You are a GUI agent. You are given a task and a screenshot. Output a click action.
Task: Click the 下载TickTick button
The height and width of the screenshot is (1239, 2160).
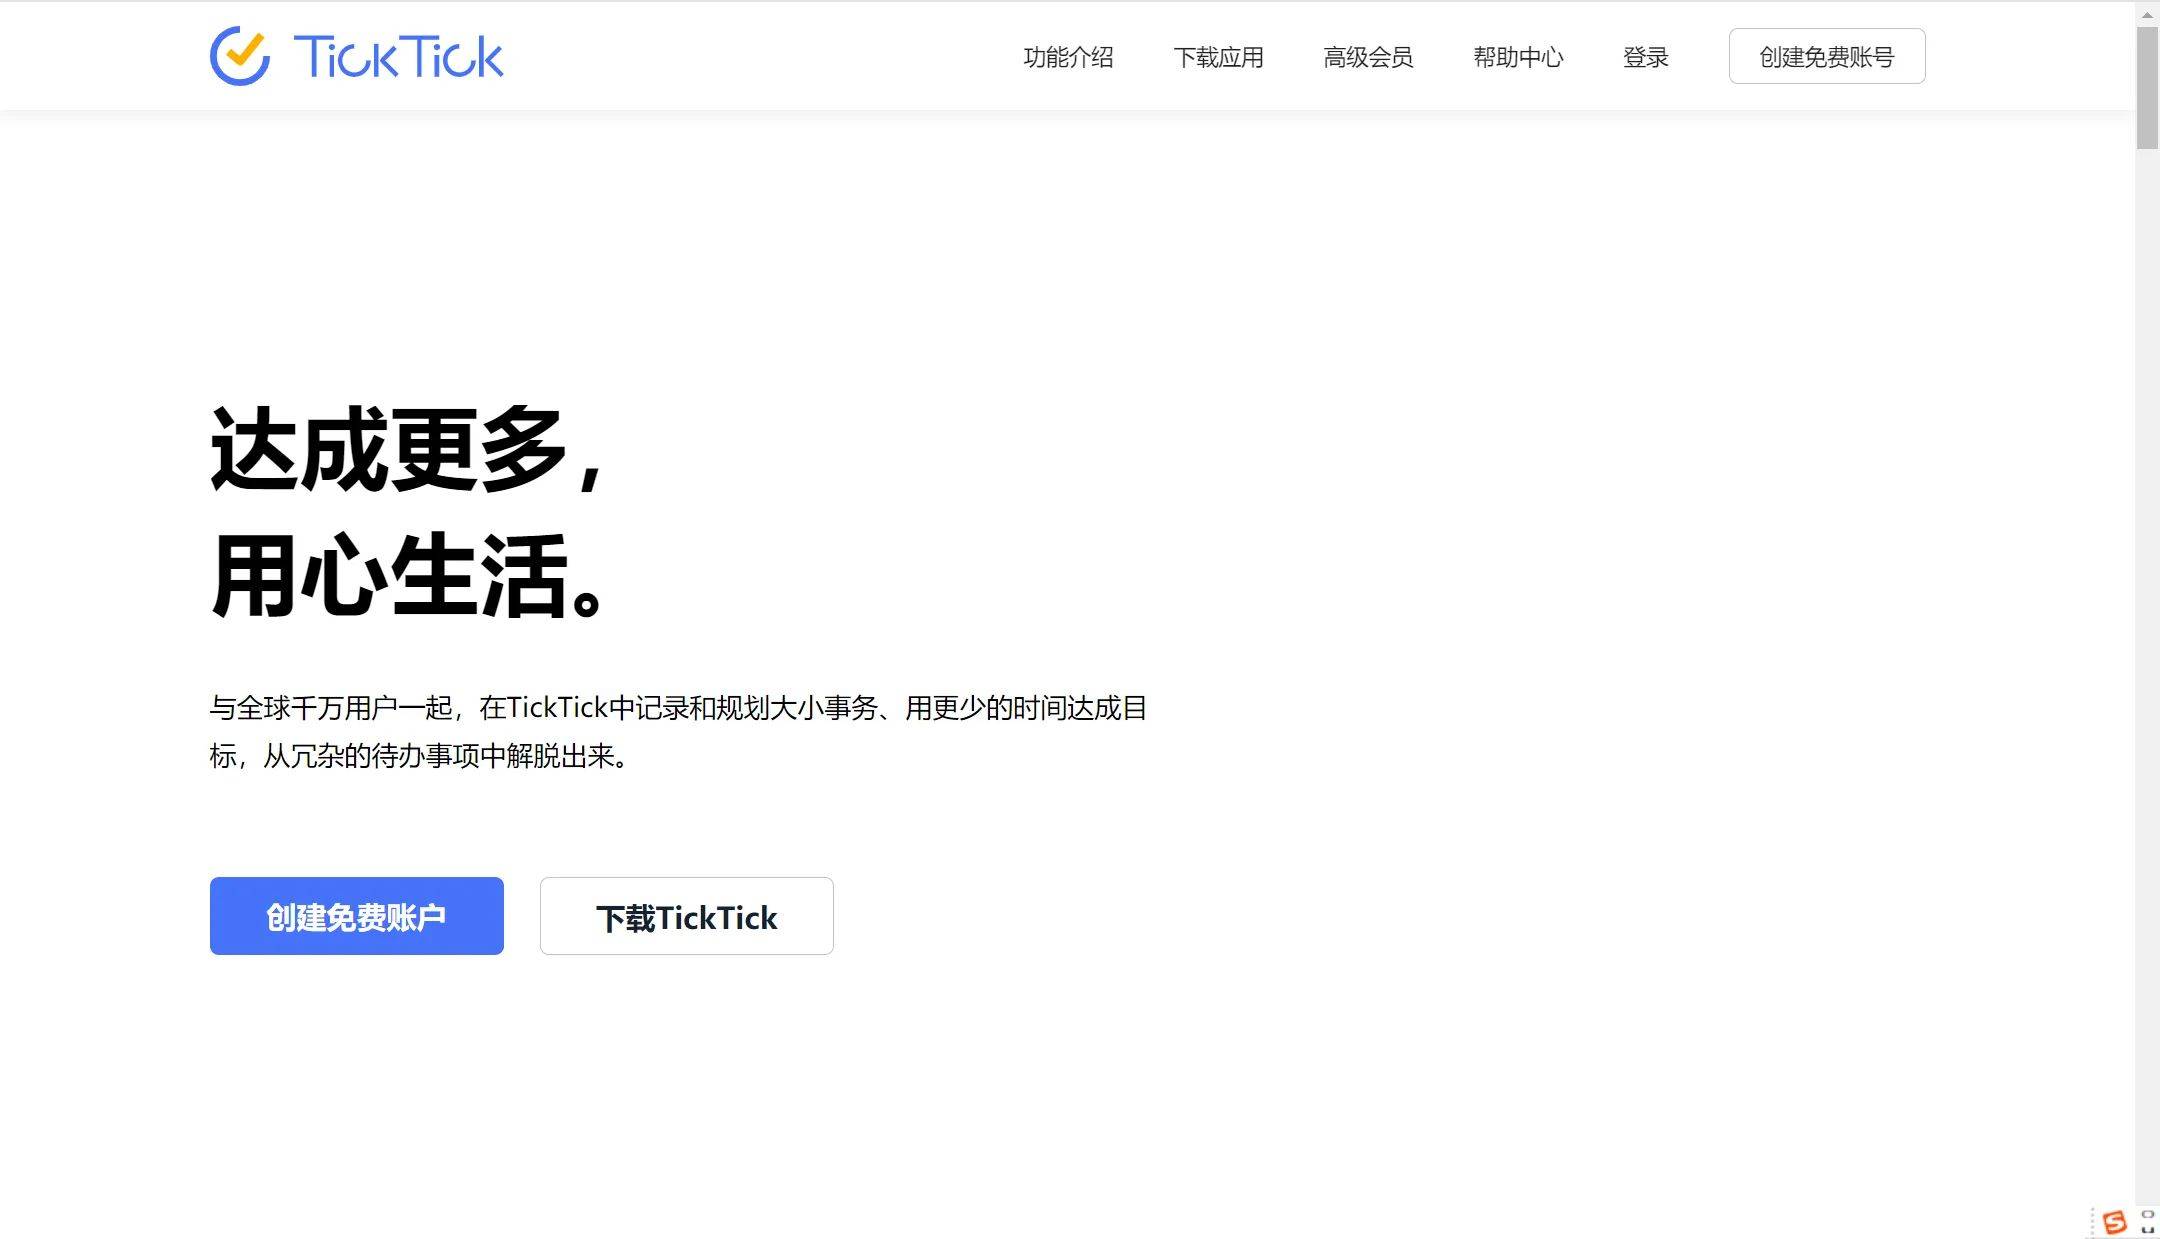coord(687,916)
